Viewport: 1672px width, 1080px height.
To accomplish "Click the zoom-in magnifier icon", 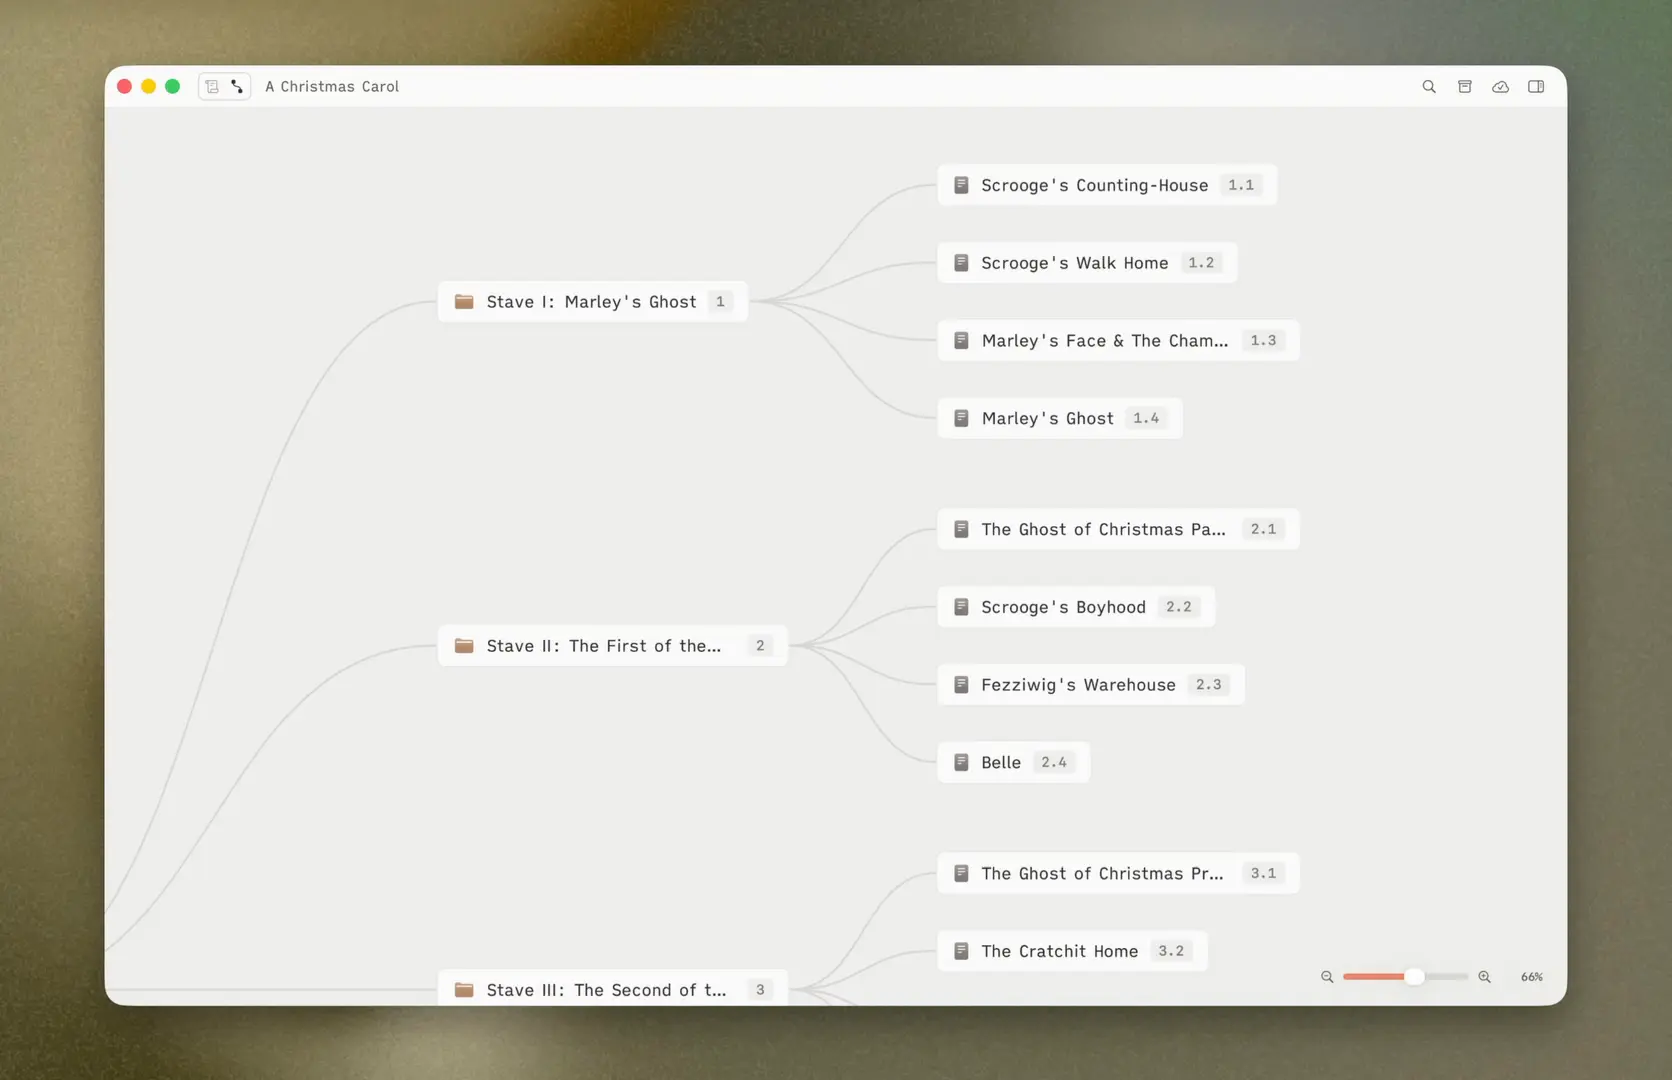I will [1484, 977].
